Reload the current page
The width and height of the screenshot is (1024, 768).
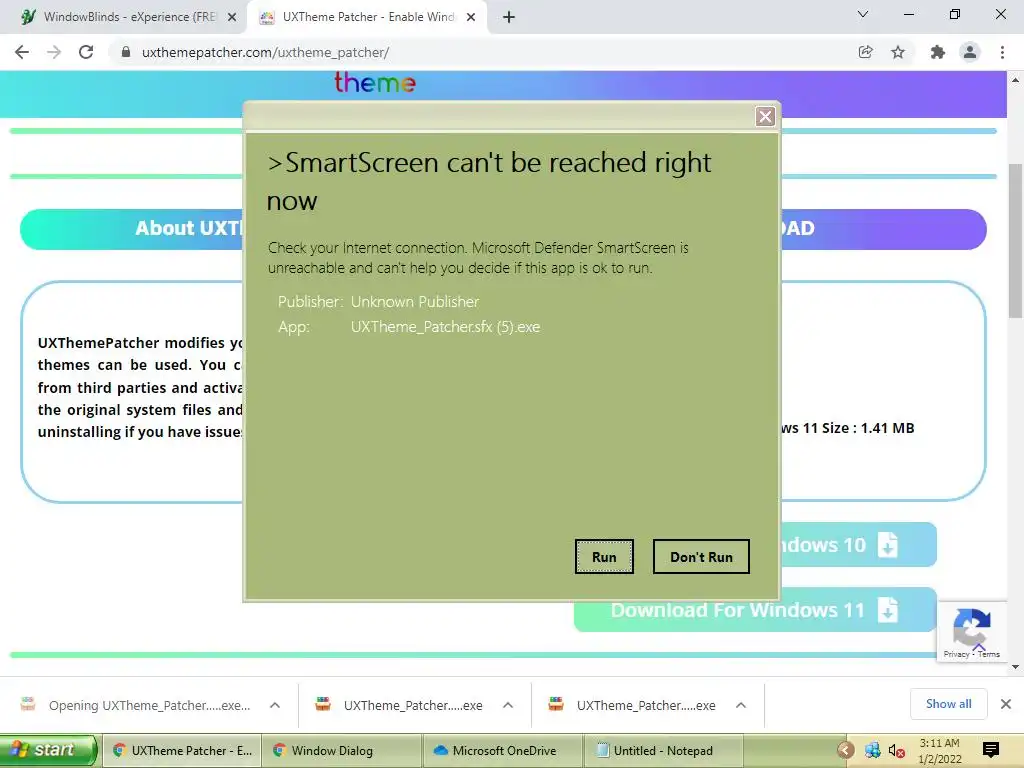[86, 52]
